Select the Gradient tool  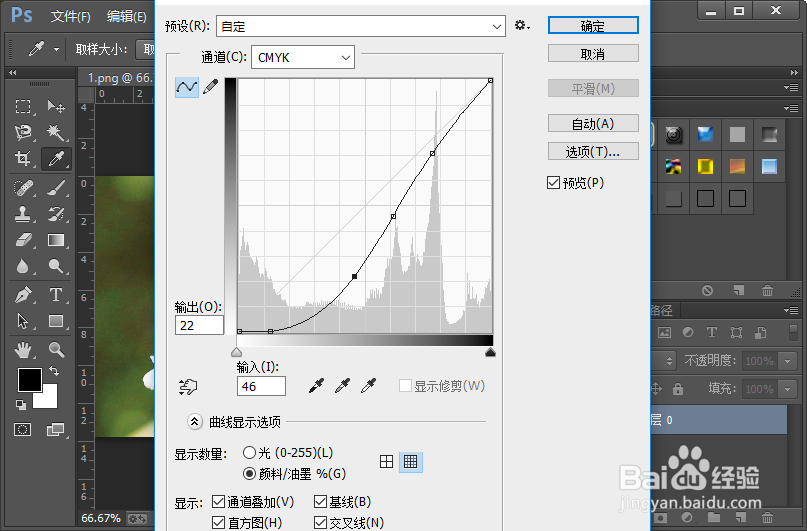pyautogui.click(x=56, y=240)
